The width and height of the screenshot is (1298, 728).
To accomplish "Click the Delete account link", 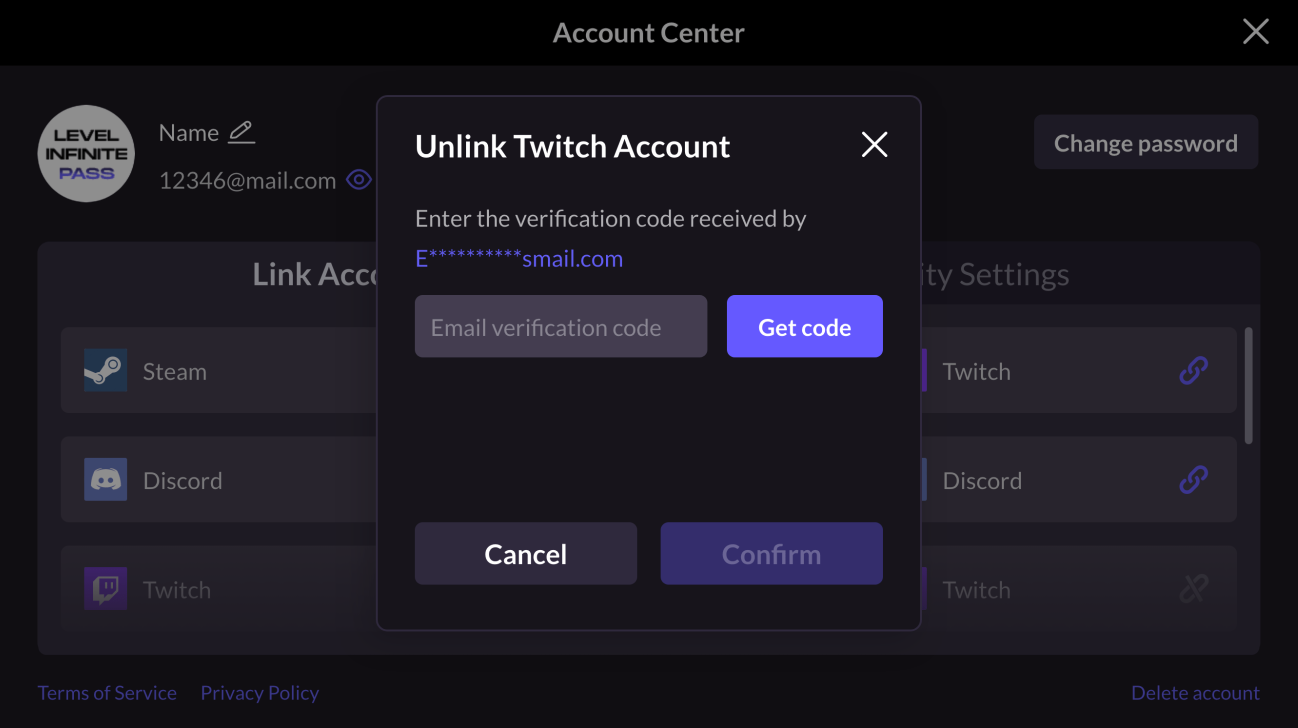I will pos(1195,693).
